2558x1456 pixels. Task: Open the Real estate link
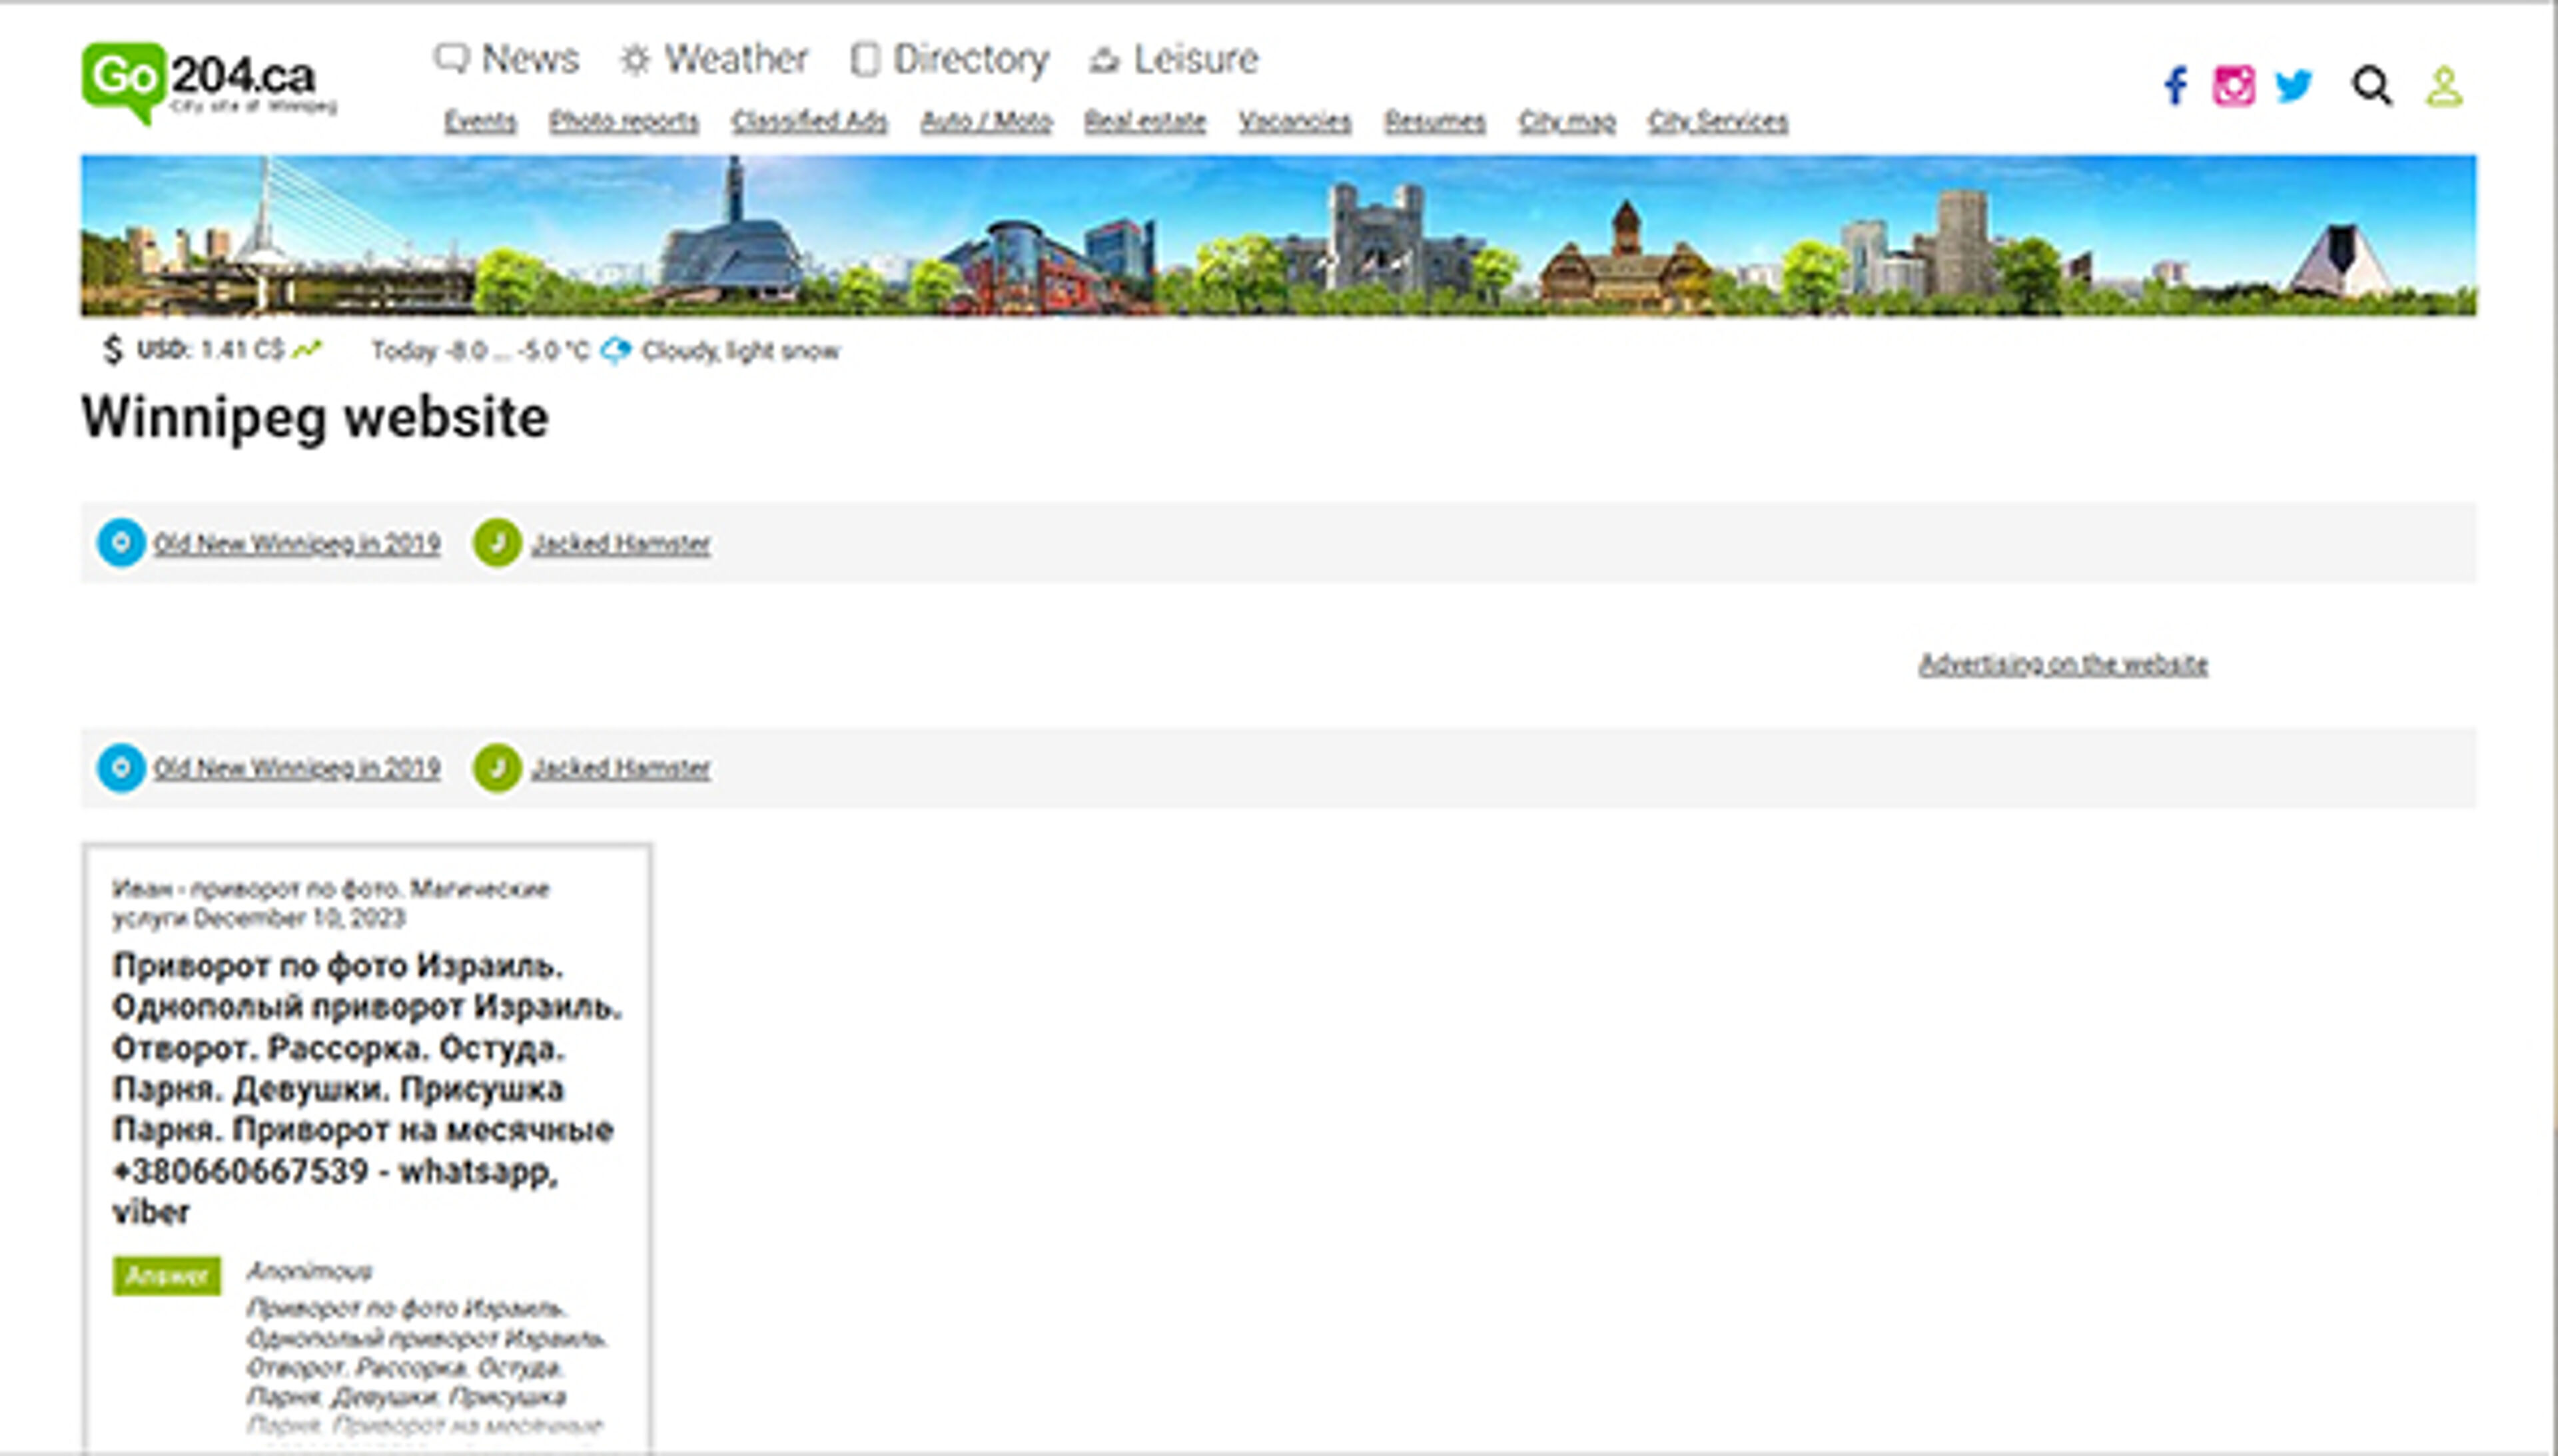(x=1145, y=122)
